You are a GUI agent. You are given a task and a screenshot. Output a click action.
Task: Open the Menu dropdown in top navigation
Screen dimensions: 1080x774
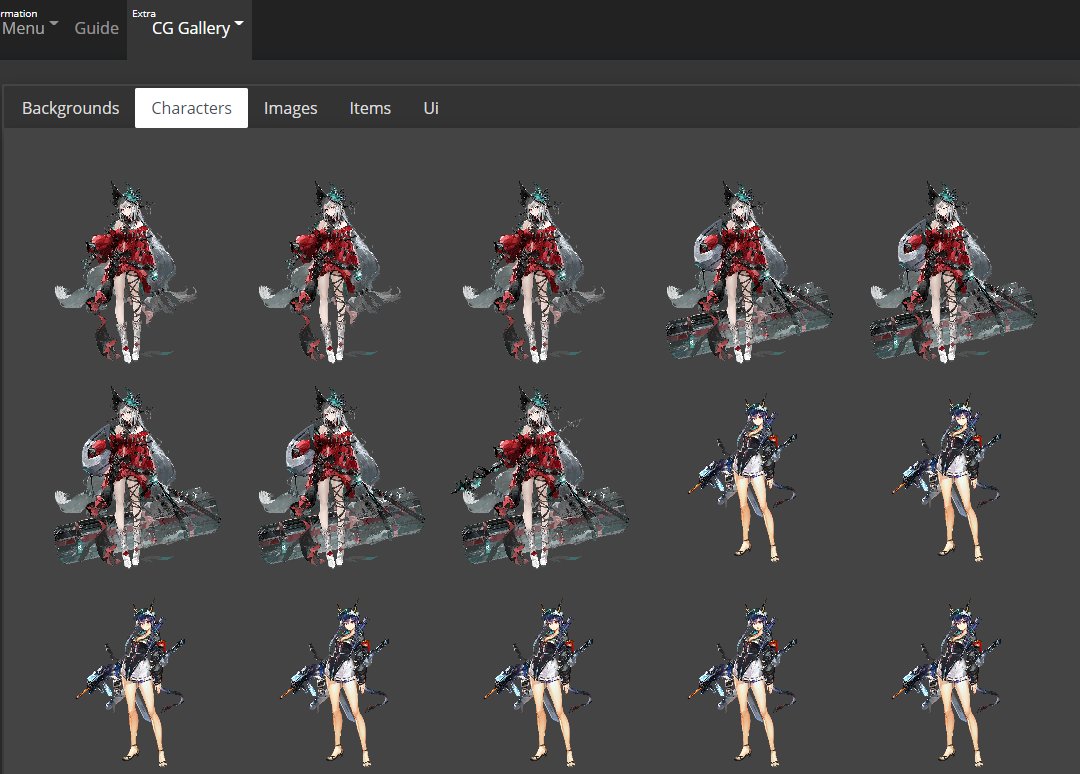tap(29, 28)
